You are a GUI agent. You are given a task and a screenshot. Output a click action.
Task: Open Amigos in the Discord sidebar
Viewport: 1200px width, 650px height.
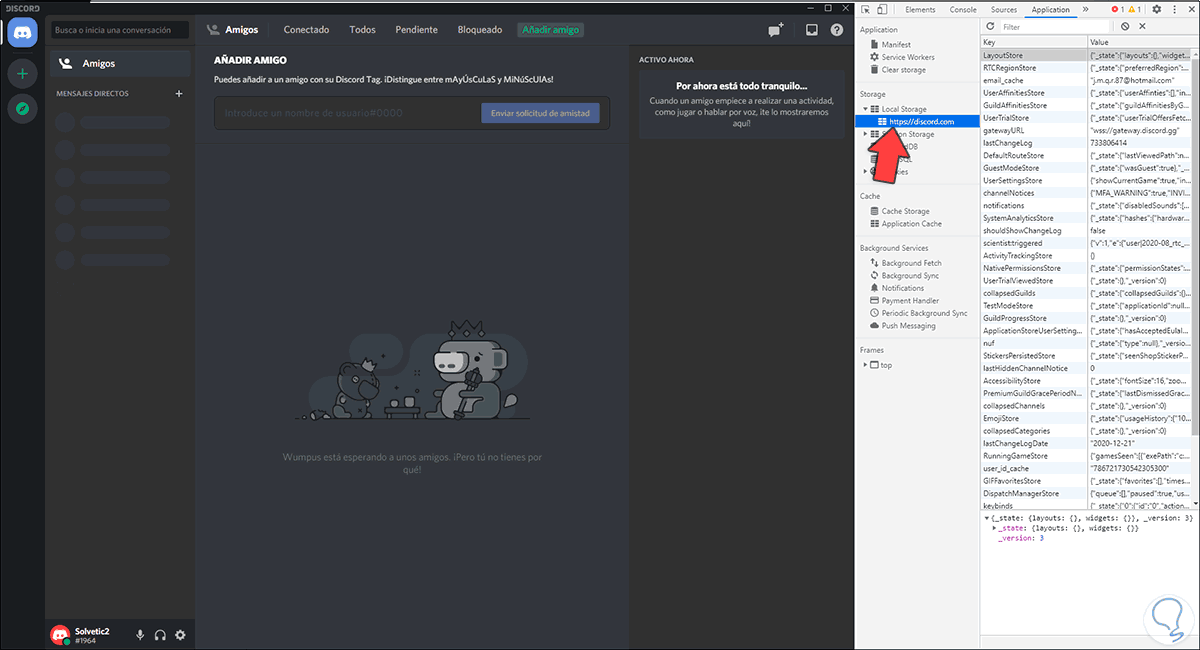pyautogui.click(x=118, y=63)
